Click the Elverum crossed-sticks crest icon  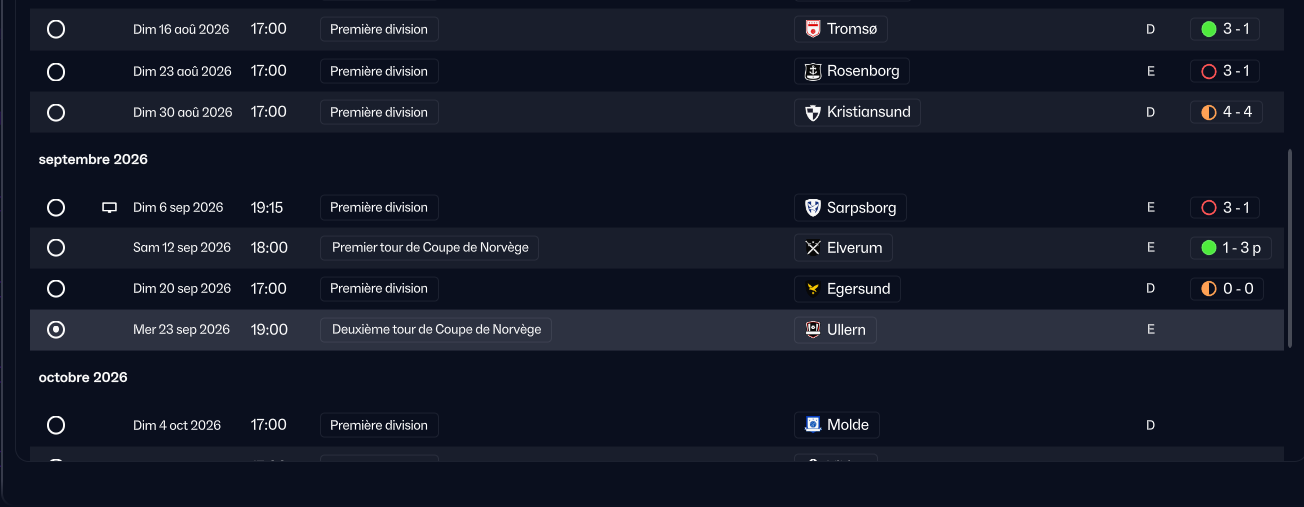813,247
